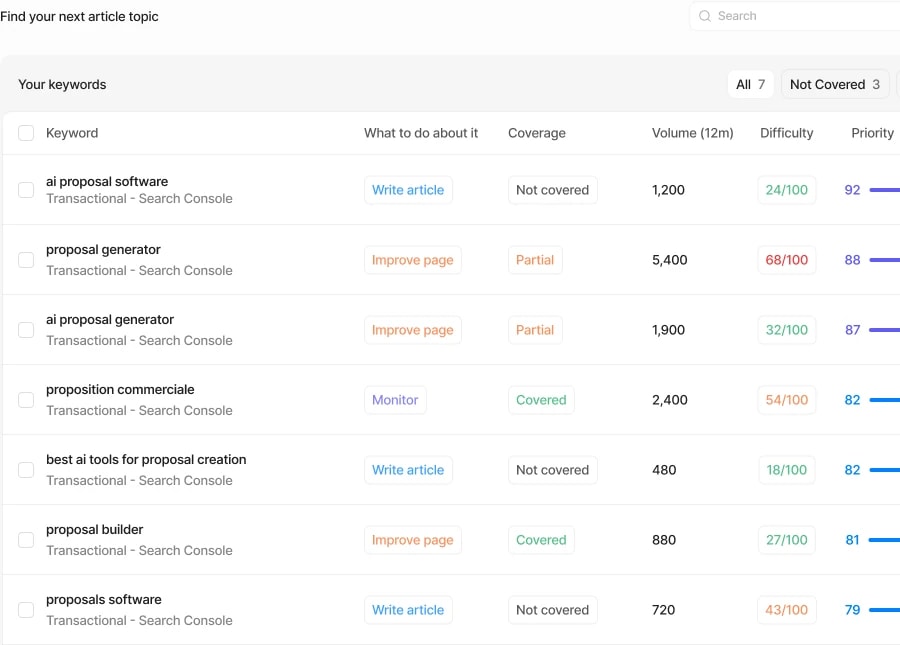Click the priority bar next to 88
Image resolution: width=900 pixels, height=645 pixels.
[885, 260]
